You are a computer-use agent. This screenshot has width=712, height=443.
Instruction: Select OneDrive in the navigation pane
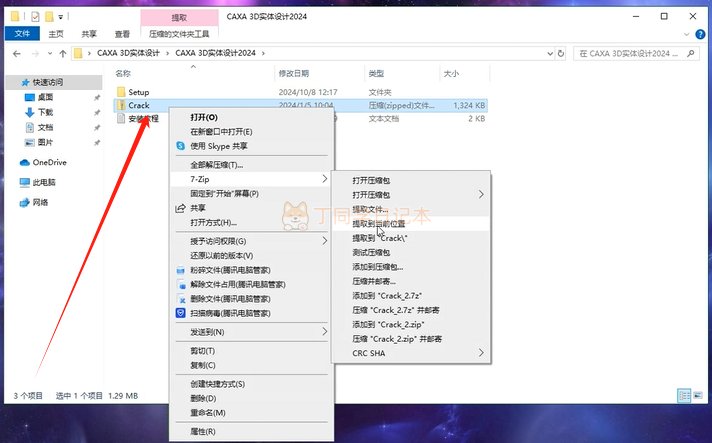[x=49, y=162]
